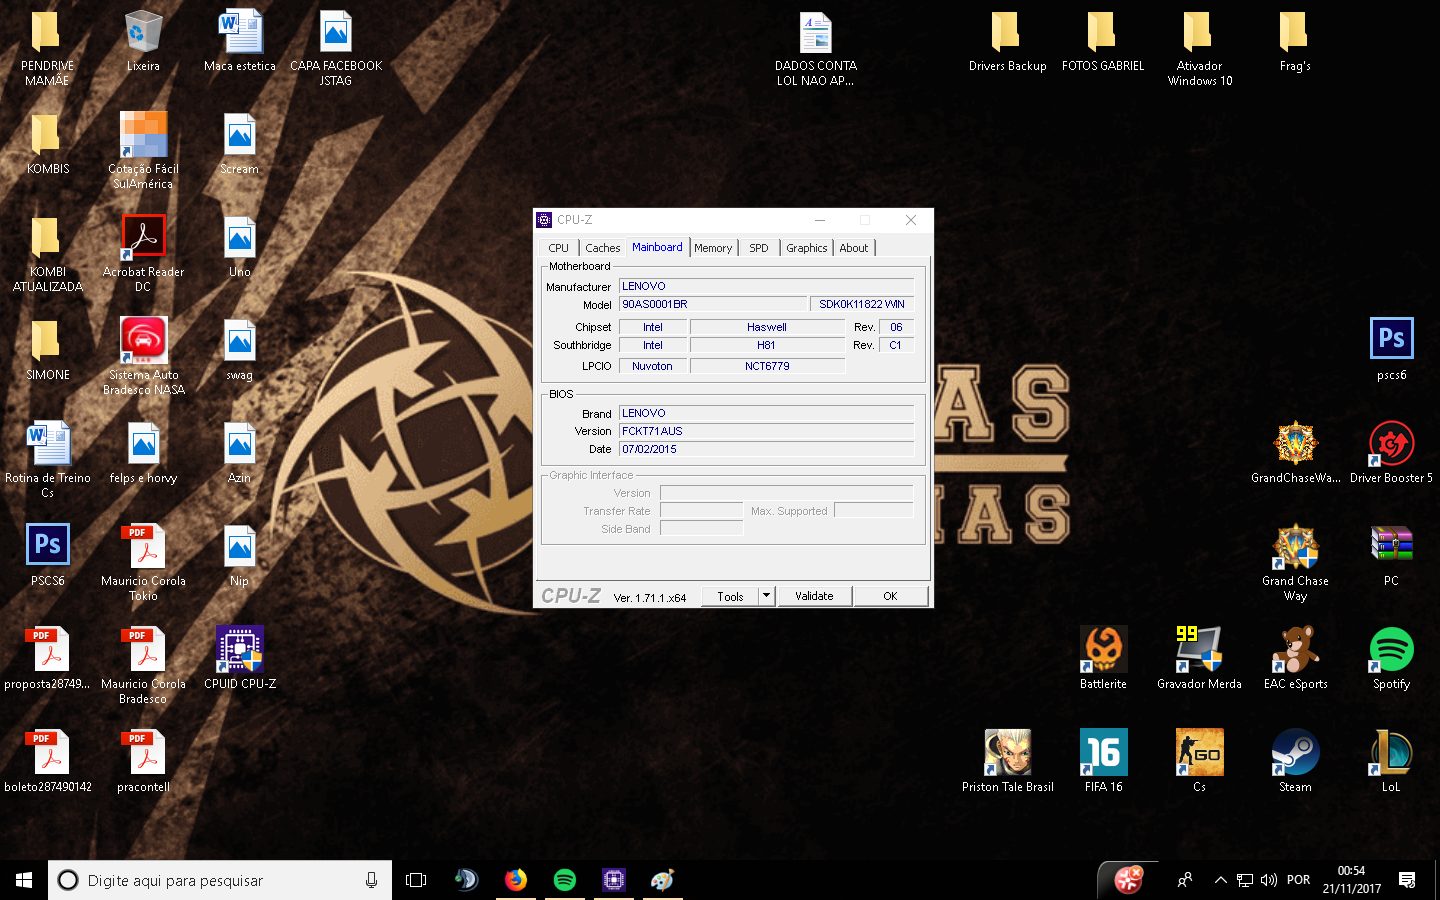Viewport: 1440px width, 900px height.
Task: Select the Cotação Fácil SulAmérica shortcut
Action: tap(143, 151)
